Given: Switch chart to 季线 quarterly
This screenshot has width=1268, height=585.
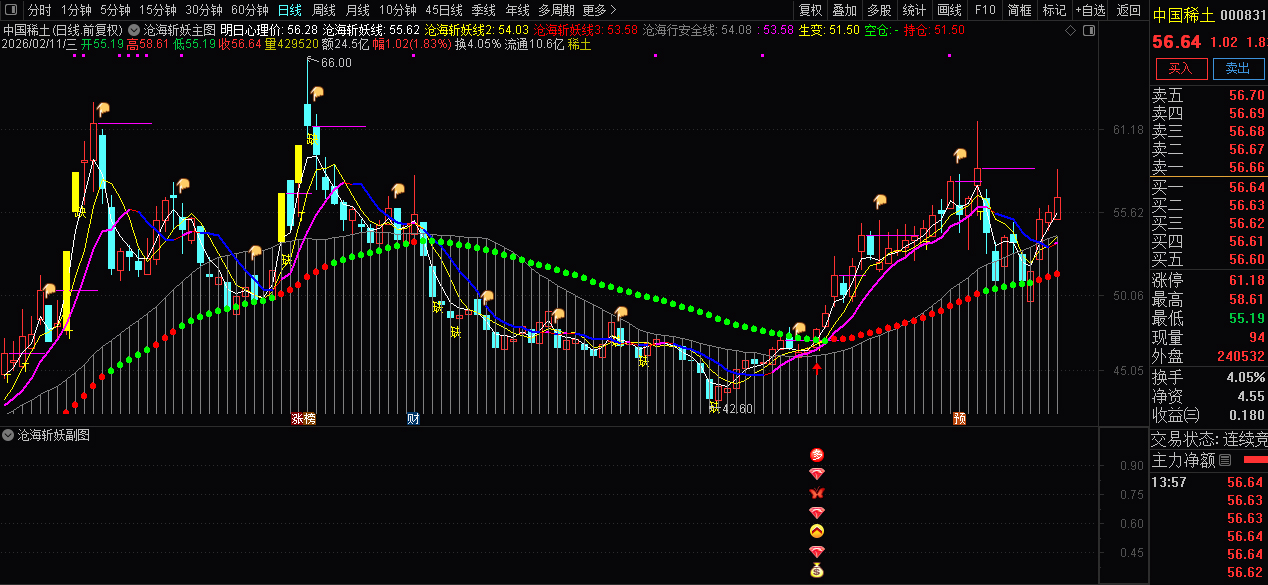Looking at the screenshot, I should tap(484, 10).
